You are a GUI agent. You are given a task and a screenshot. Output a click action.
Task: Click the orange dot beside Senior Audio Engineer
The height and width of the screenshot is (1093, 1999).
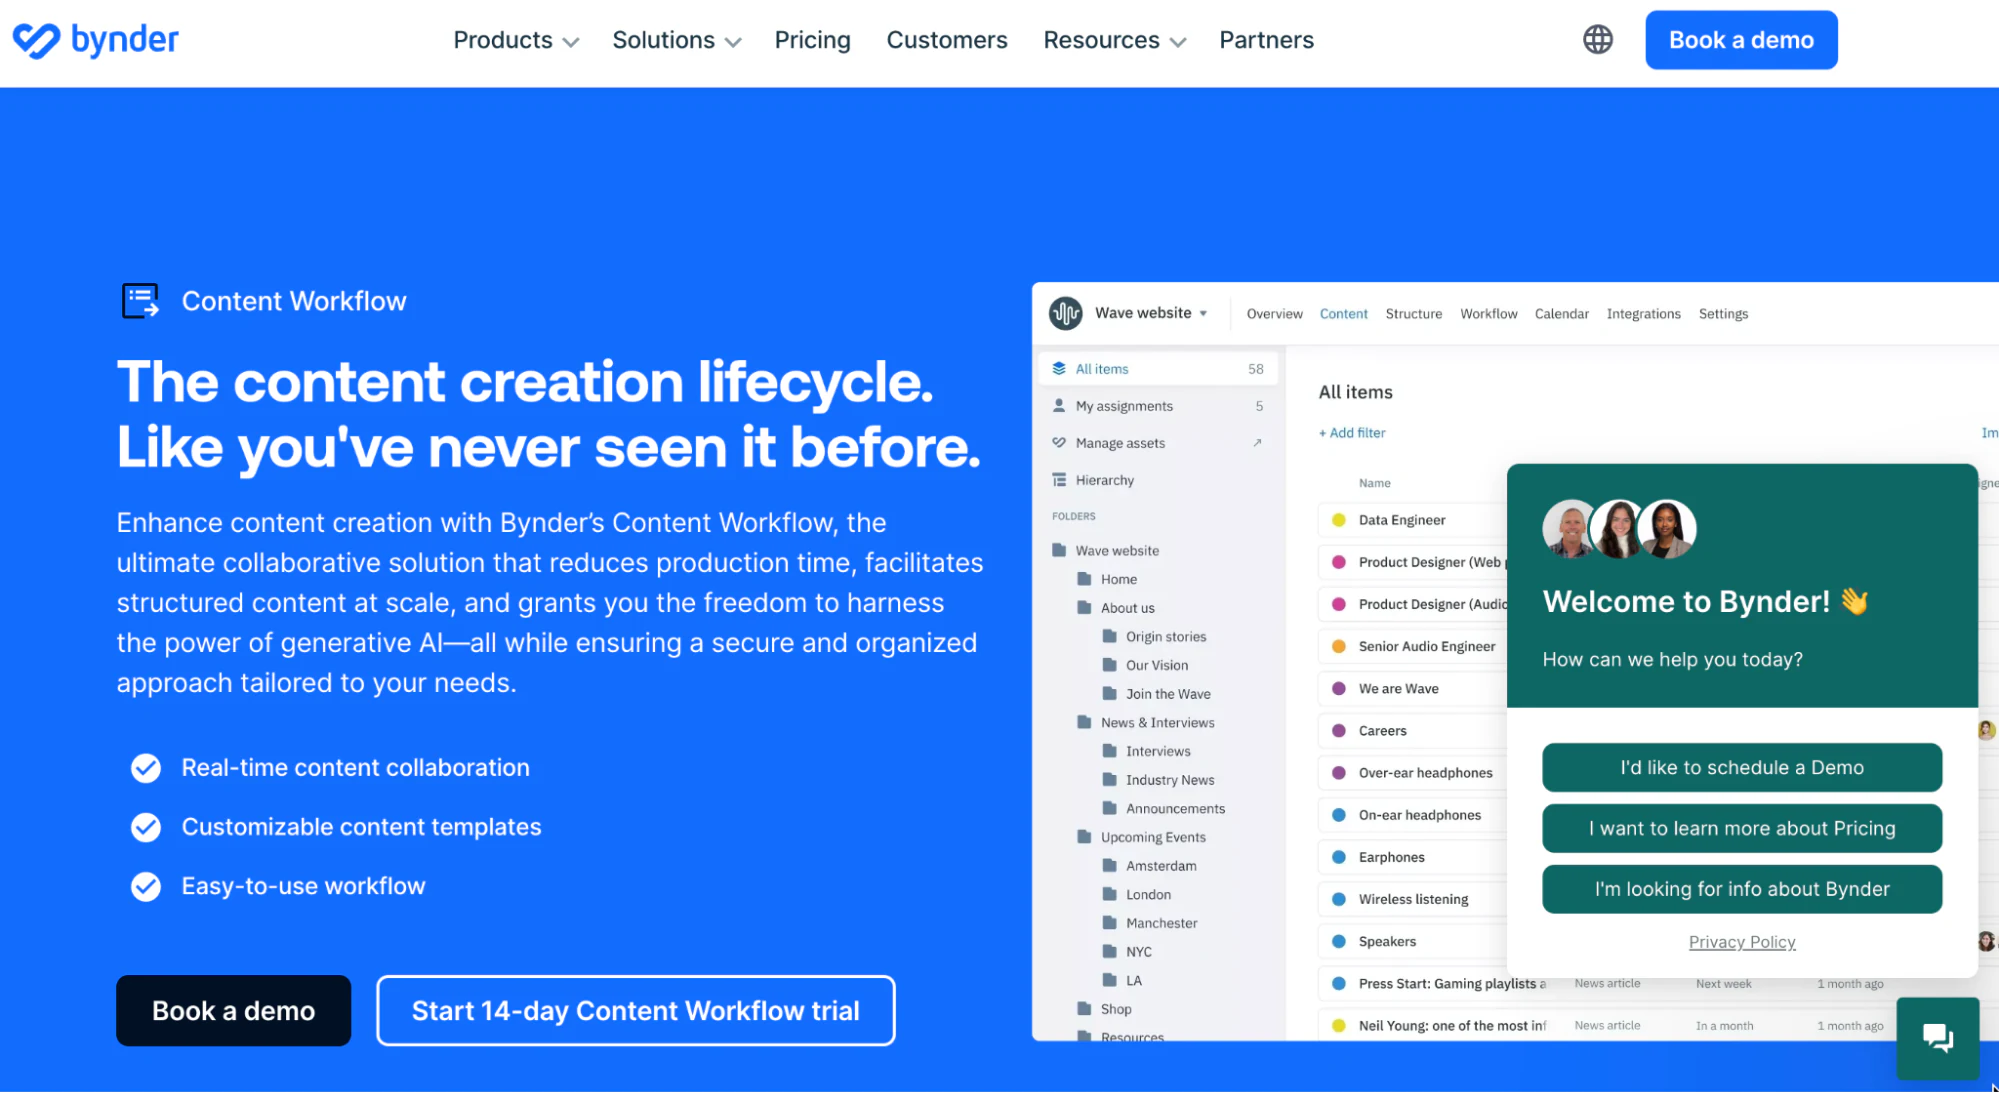(1338, 646)
